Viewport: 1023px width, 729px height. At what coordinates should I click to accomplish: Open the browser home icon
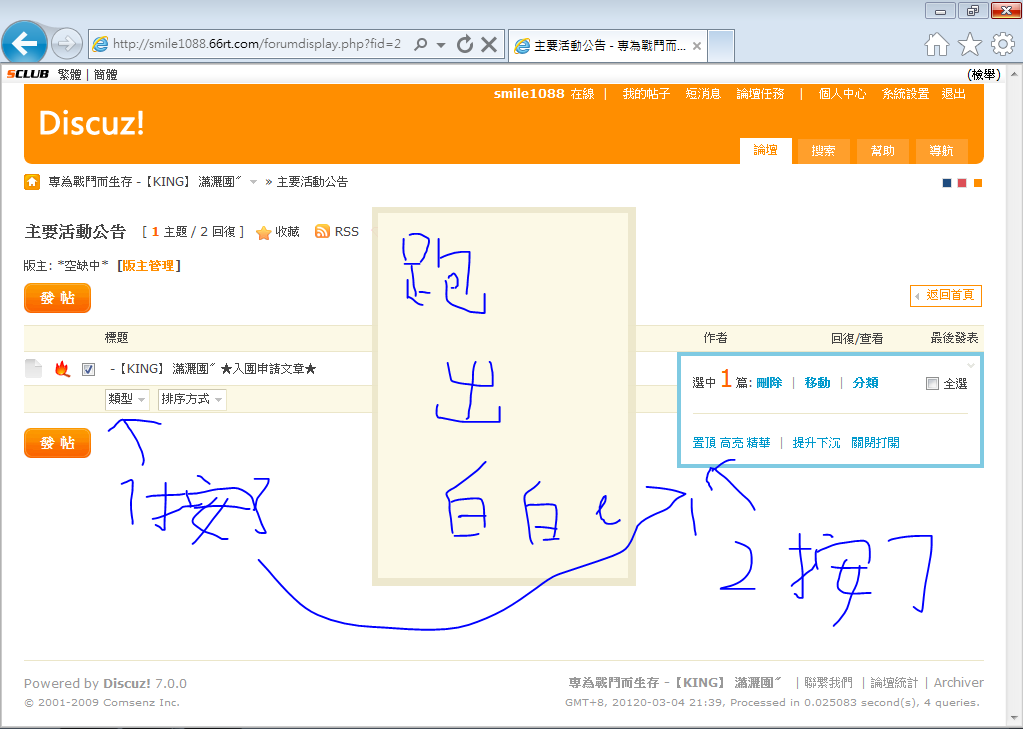tap(937, 44)
